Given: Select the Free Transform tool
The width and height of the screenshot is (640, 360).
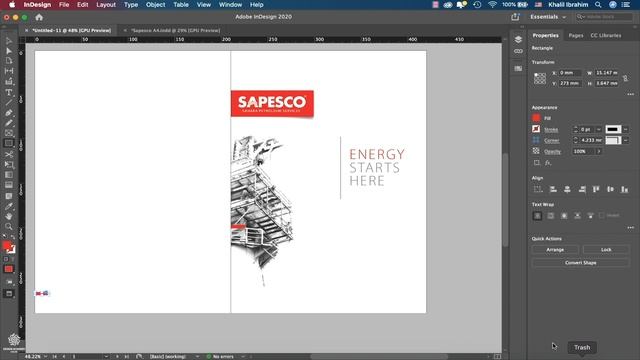Looking at the screenshot, I should (9, 164).
